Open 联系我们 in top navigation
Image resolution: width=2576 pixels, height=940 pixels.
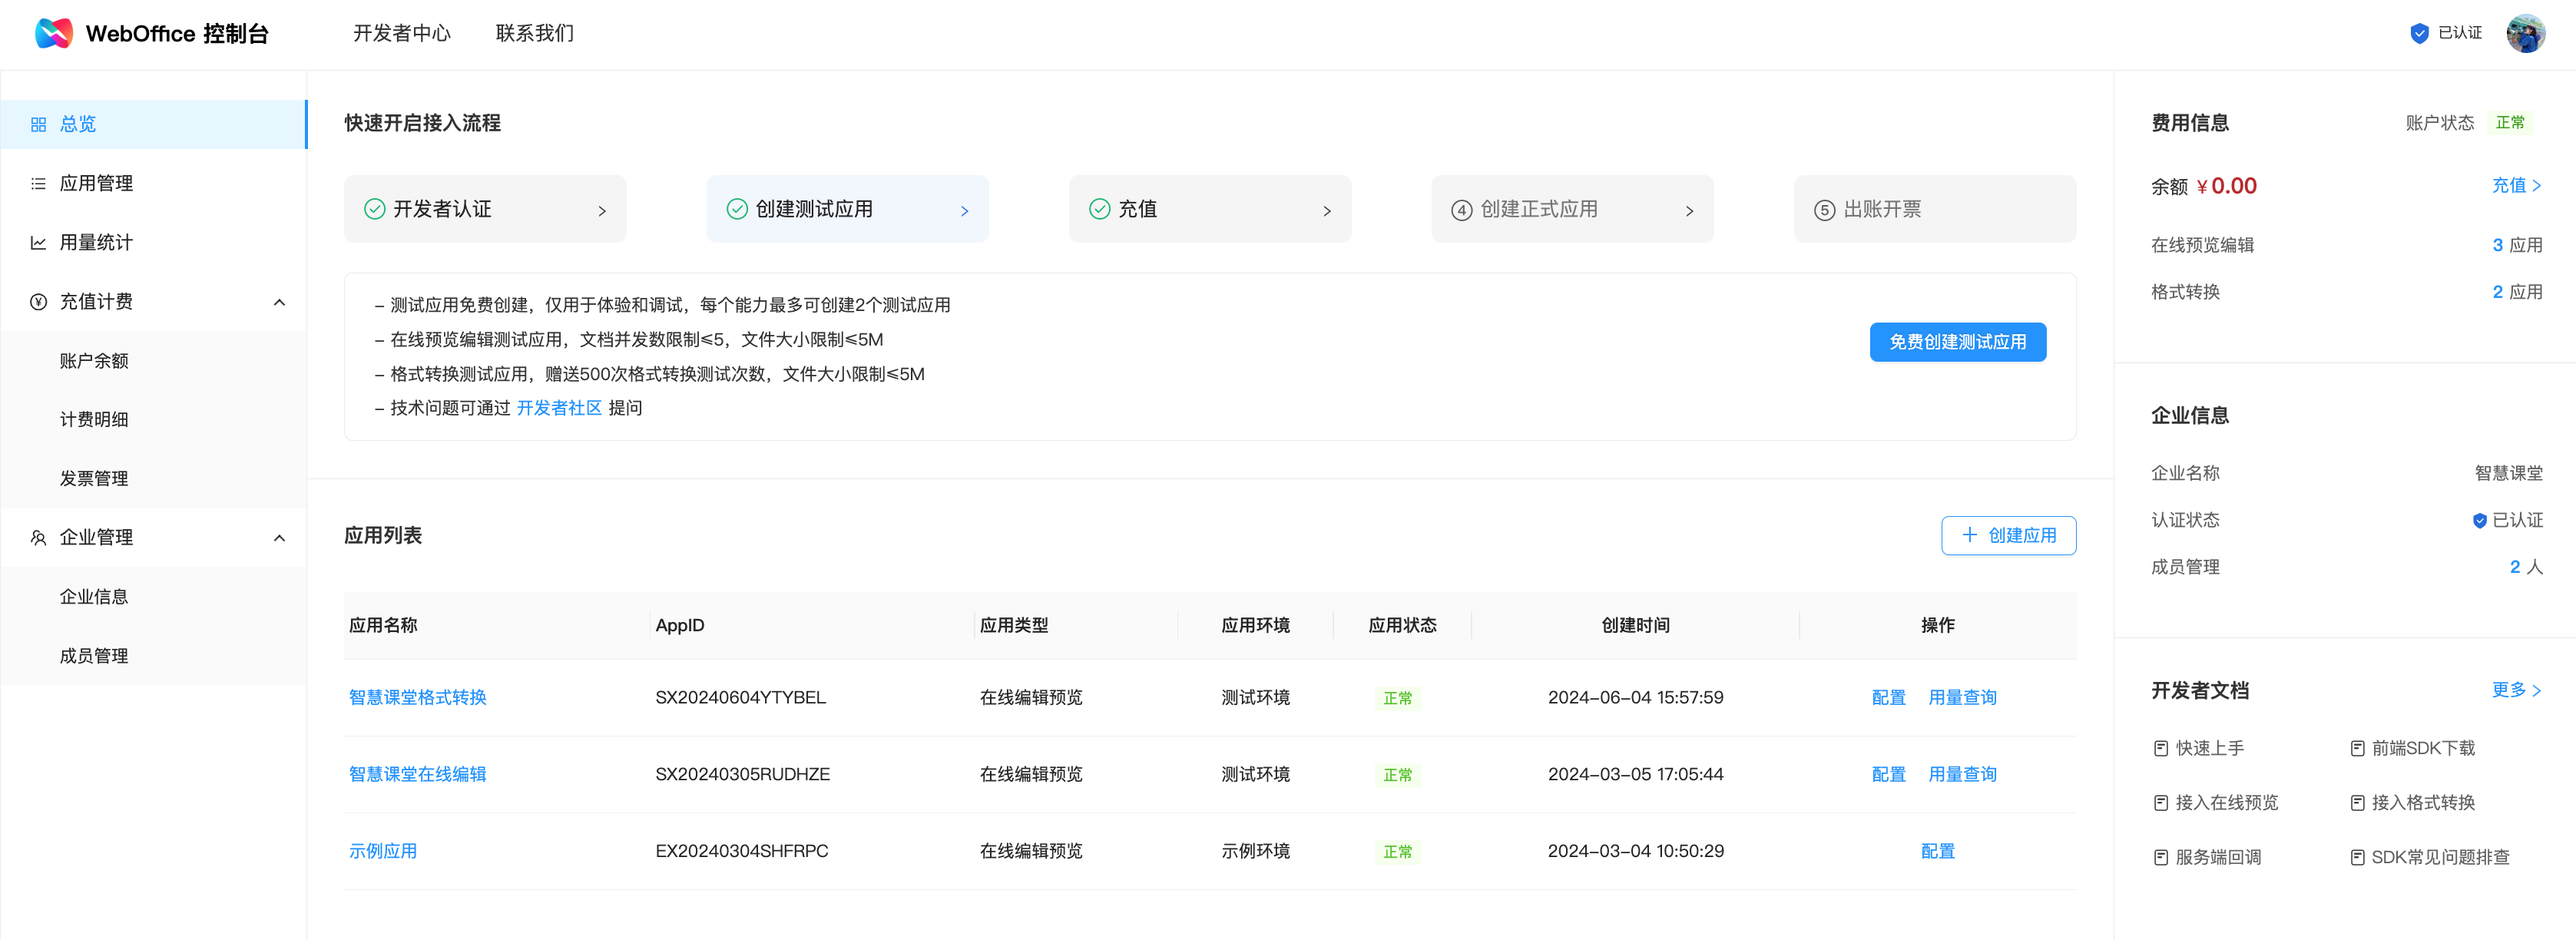pos(535,33)
